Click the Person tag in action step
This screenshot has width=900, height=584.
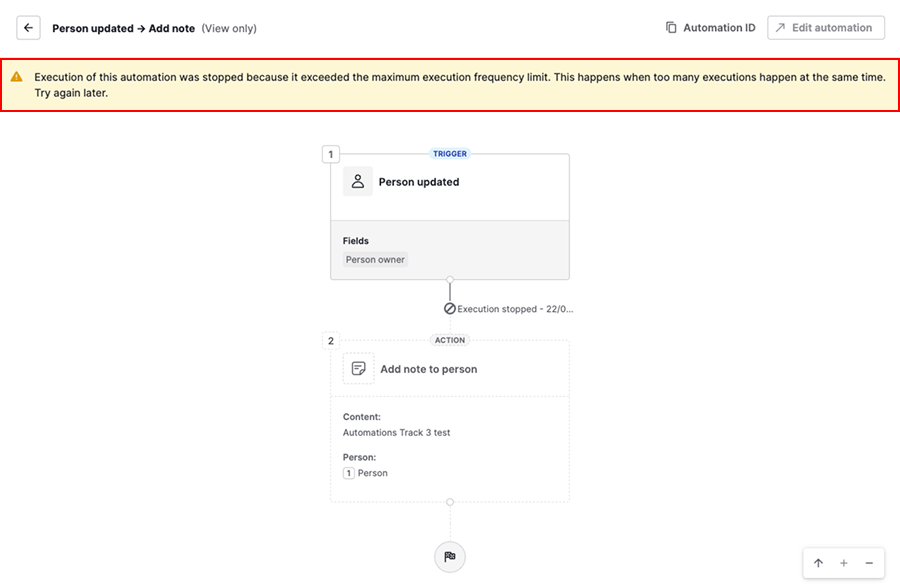pos(366,473)
